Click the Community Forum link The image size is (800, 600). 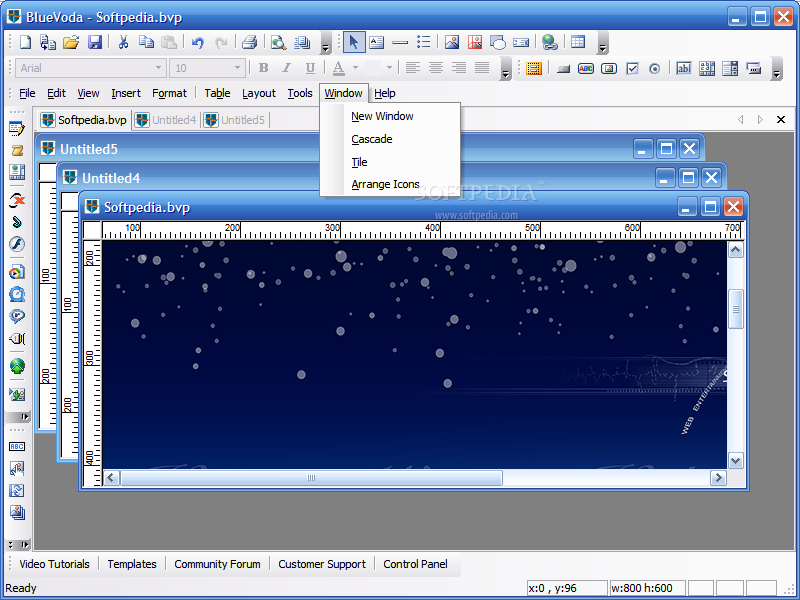217,564
